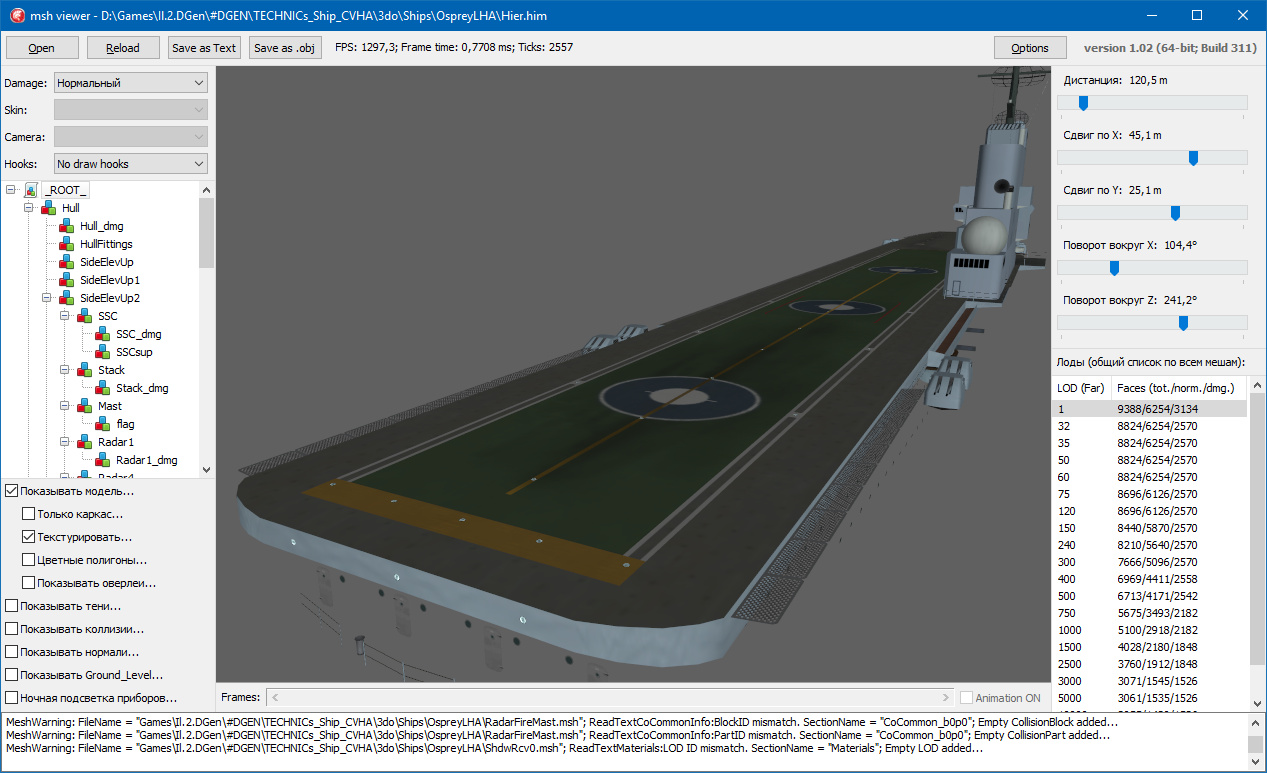Open the Damage dropdown
Viewport: 1267px width, 773px height.
point(130,83)
